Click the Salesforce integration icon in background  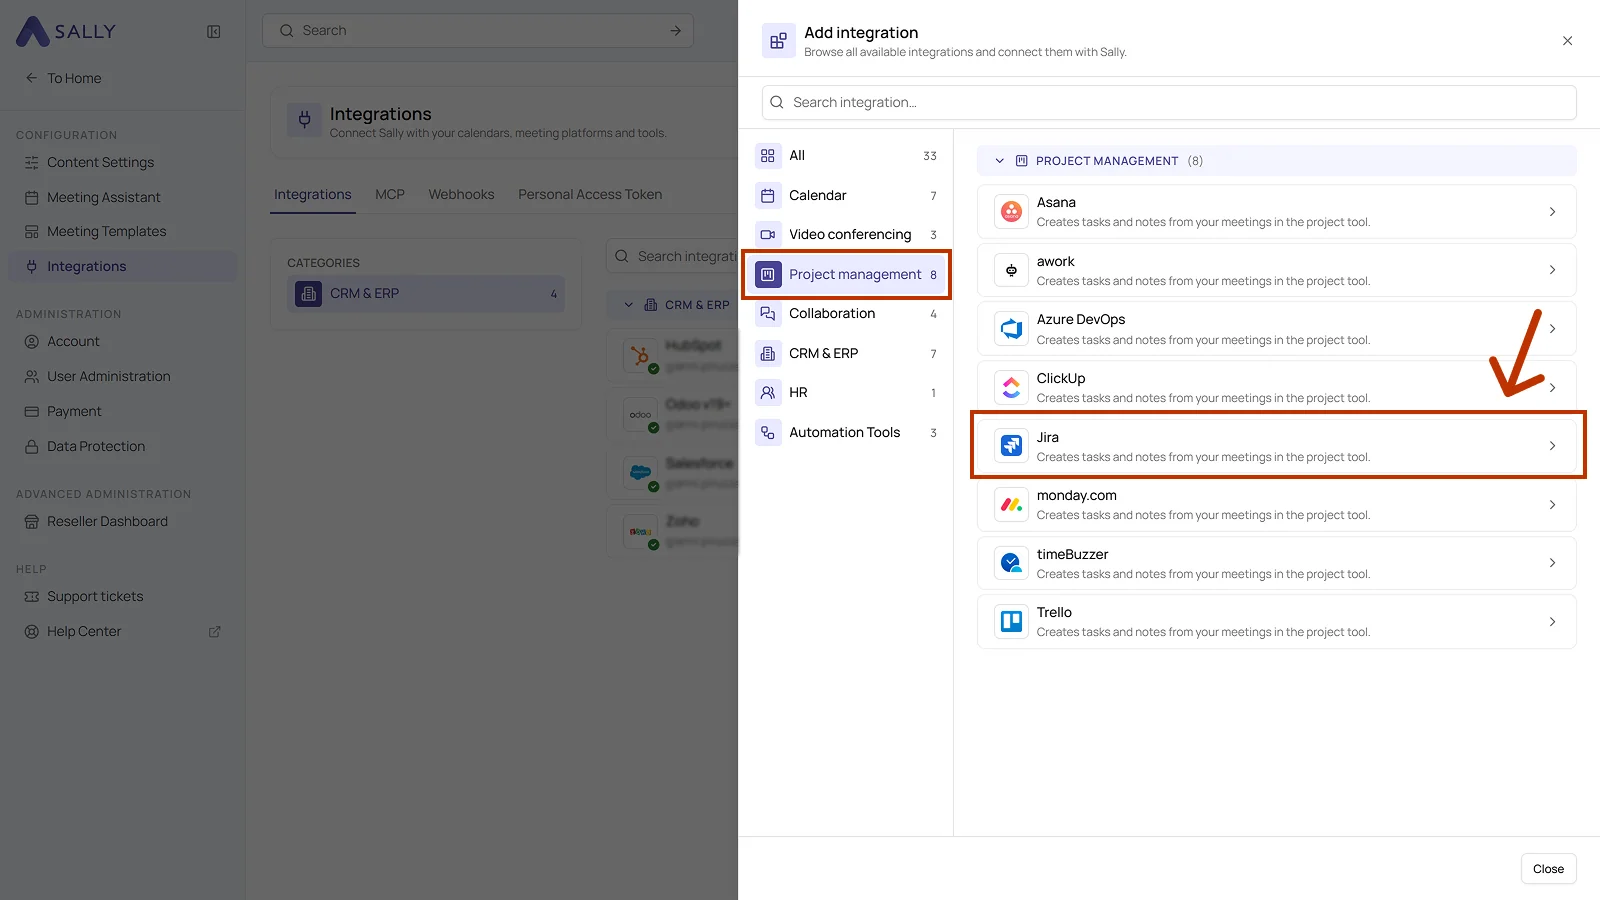tap(640, 474)
